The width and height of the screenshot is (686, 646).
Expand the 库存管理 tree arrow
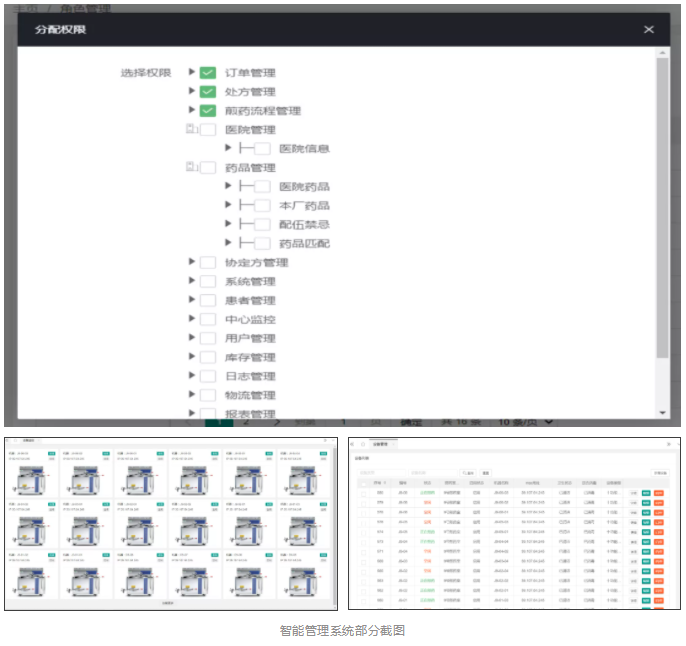192,358
